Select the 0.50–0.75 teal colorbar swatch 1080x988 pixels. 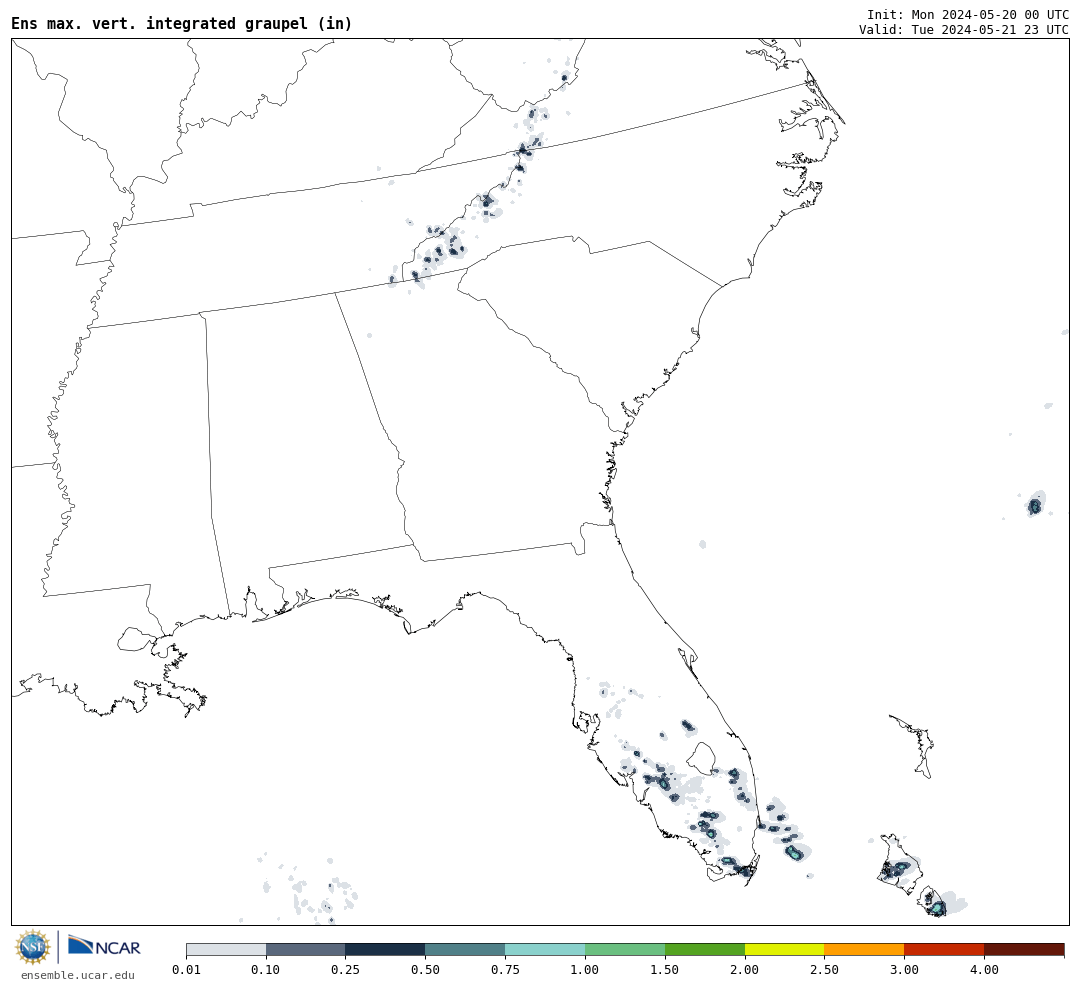pos(465,950)
